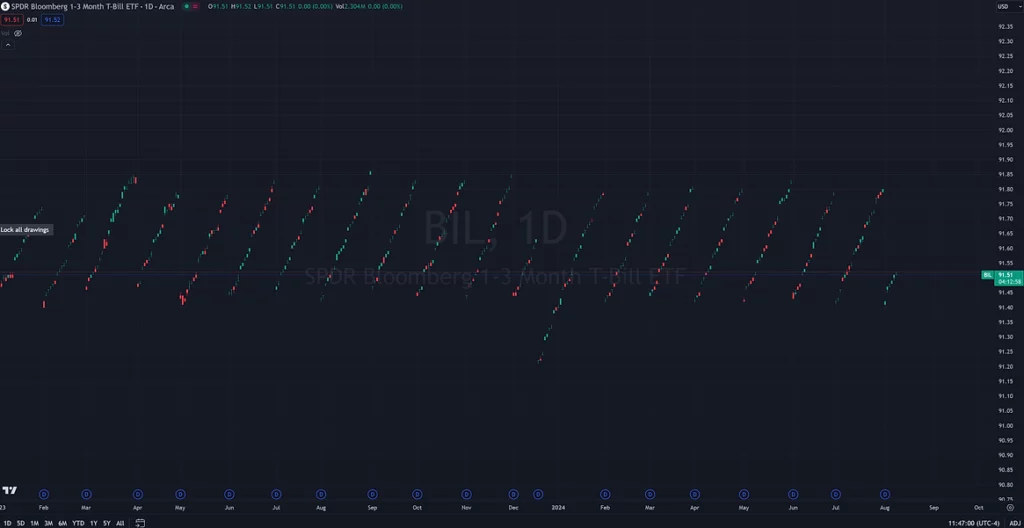The width and height of the screenshot is (1024, 528).
Task: Click the 92.00 price scale label
Action: [1005, 130]
